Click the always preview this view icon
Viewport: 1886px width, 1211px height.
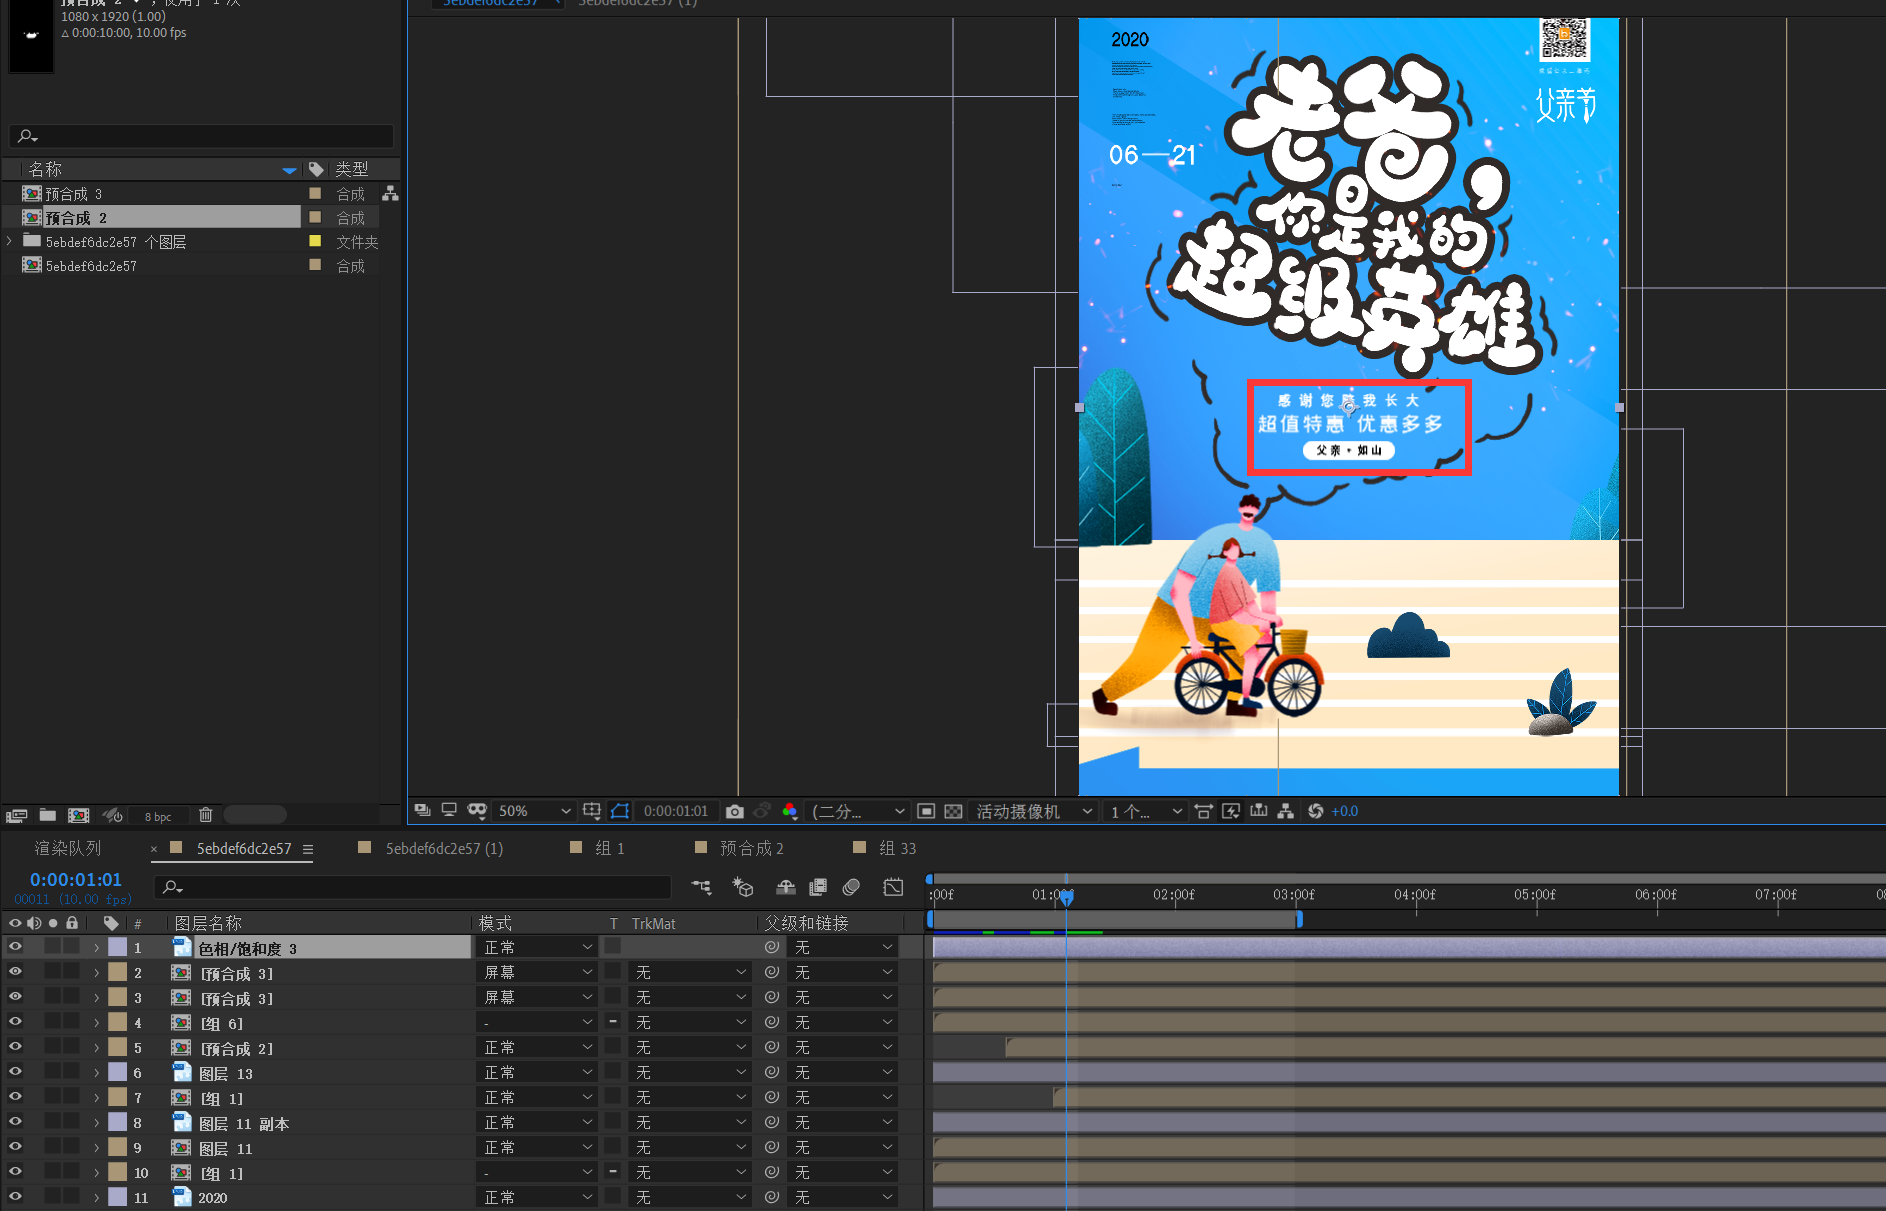click(422, 810)
